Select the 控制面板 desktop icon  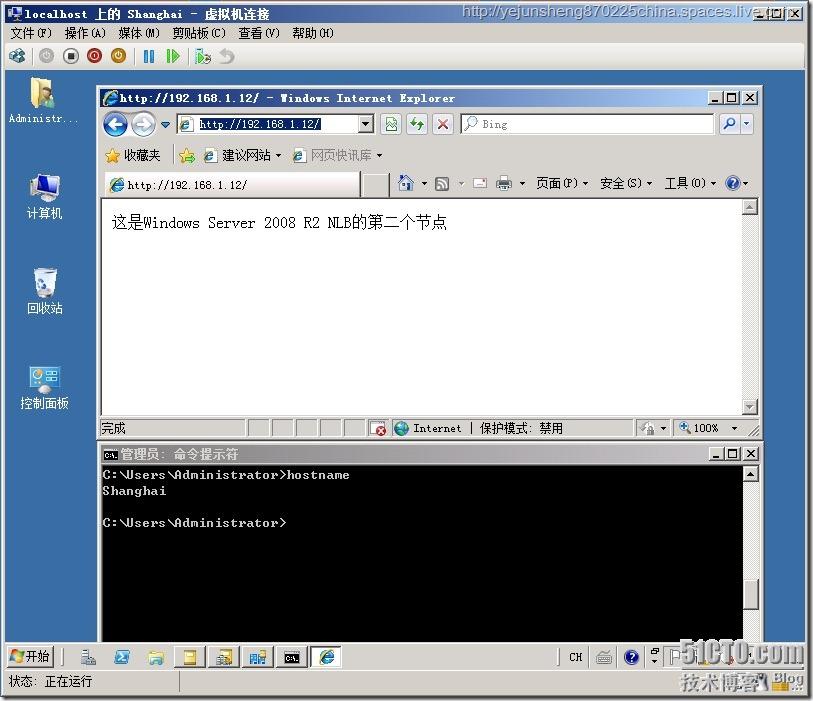tap(44, 387)
